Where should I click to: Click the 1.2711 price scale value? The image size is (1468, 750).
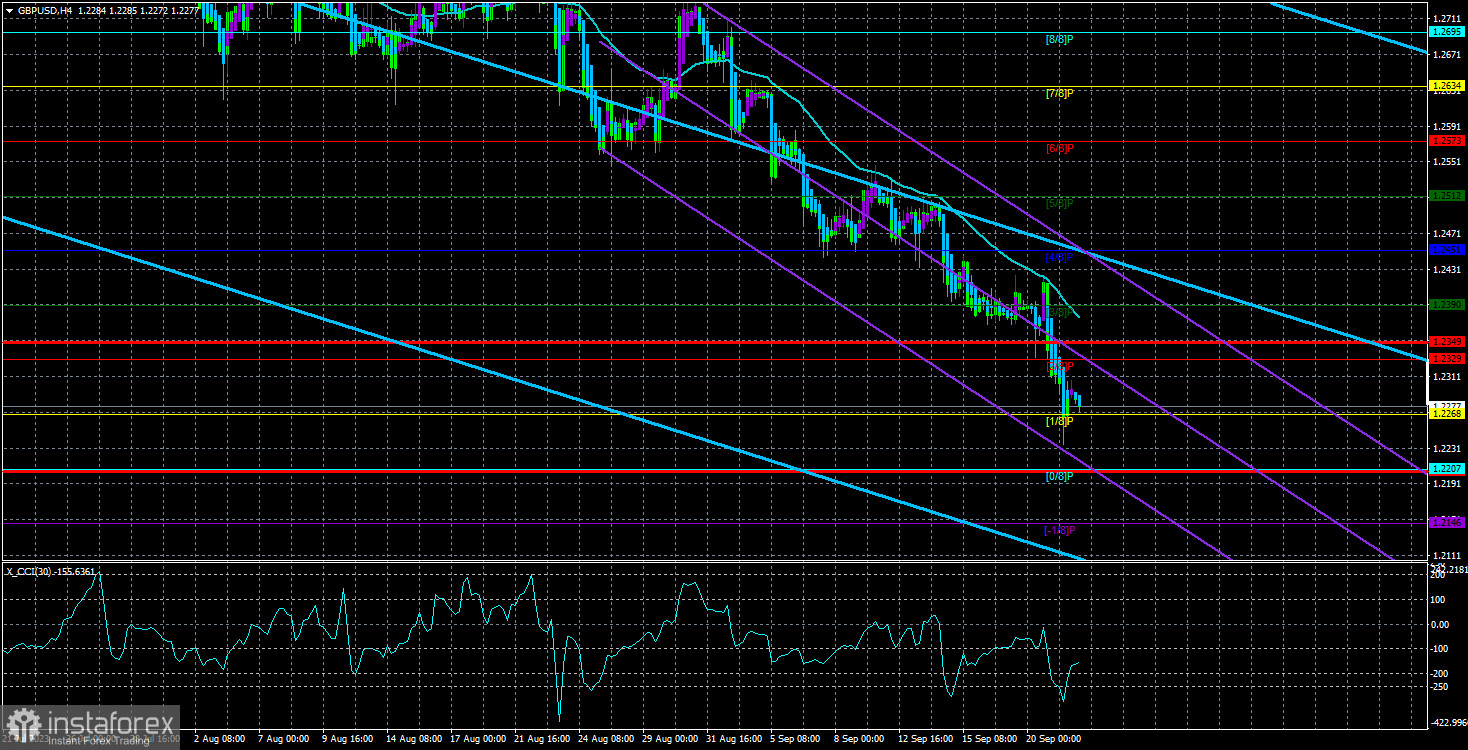coord(1447,19)
